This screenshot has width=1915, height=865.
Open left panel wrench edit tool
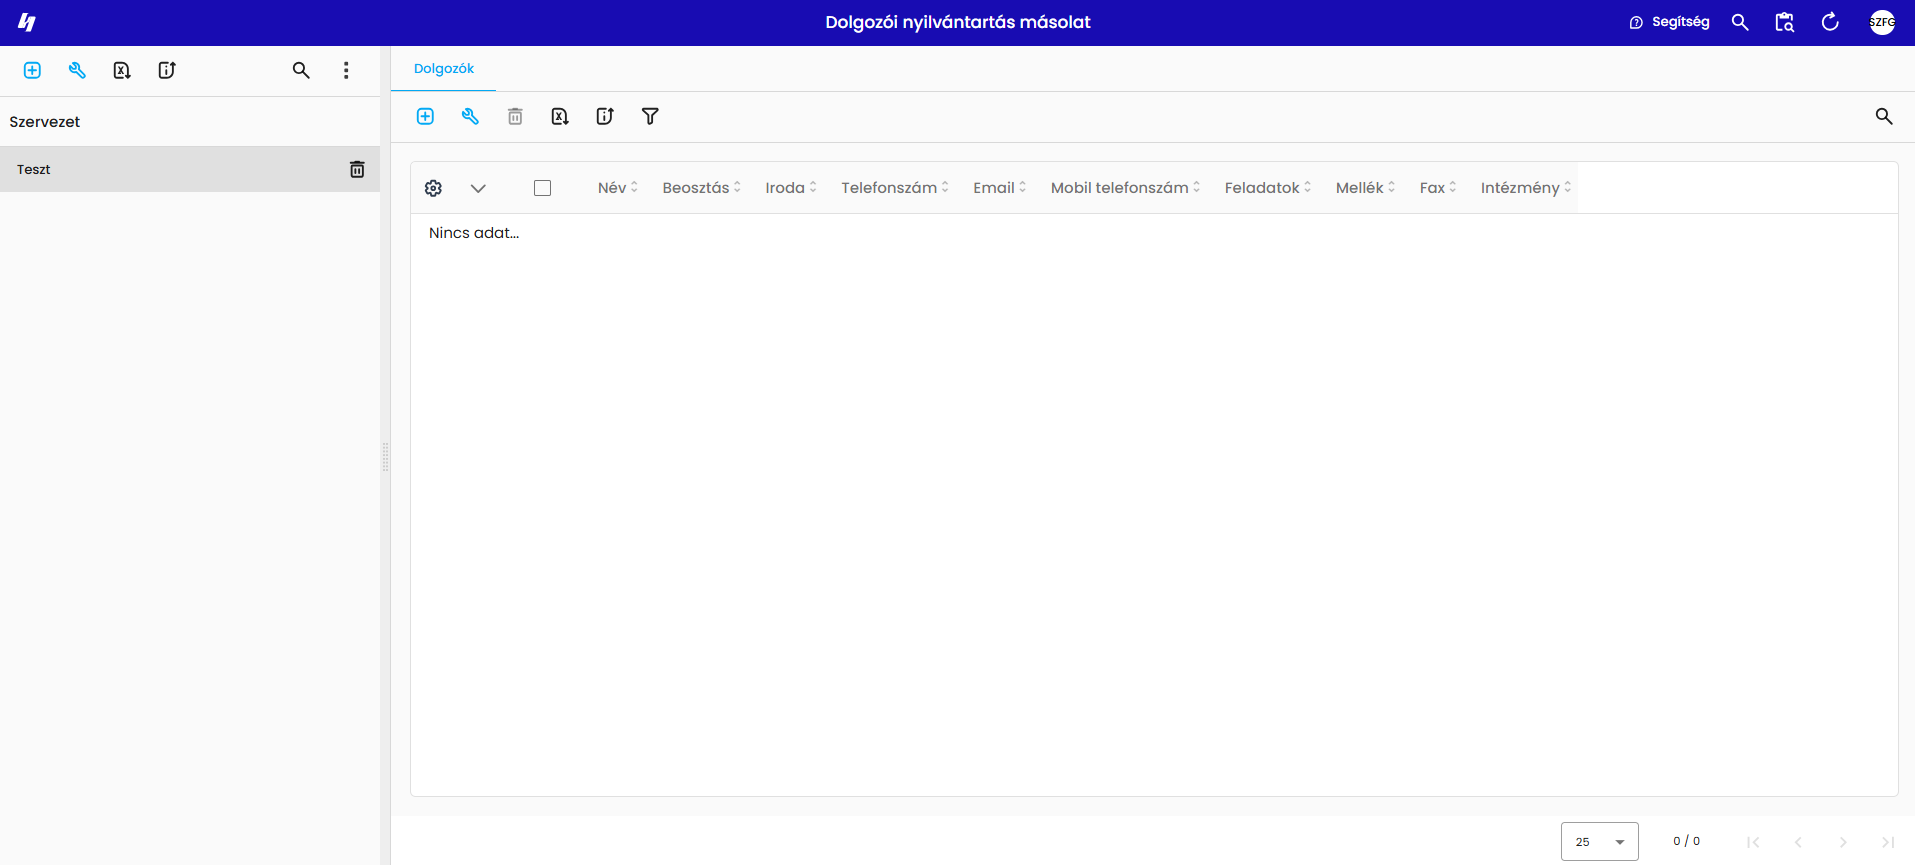coord(77,70)
